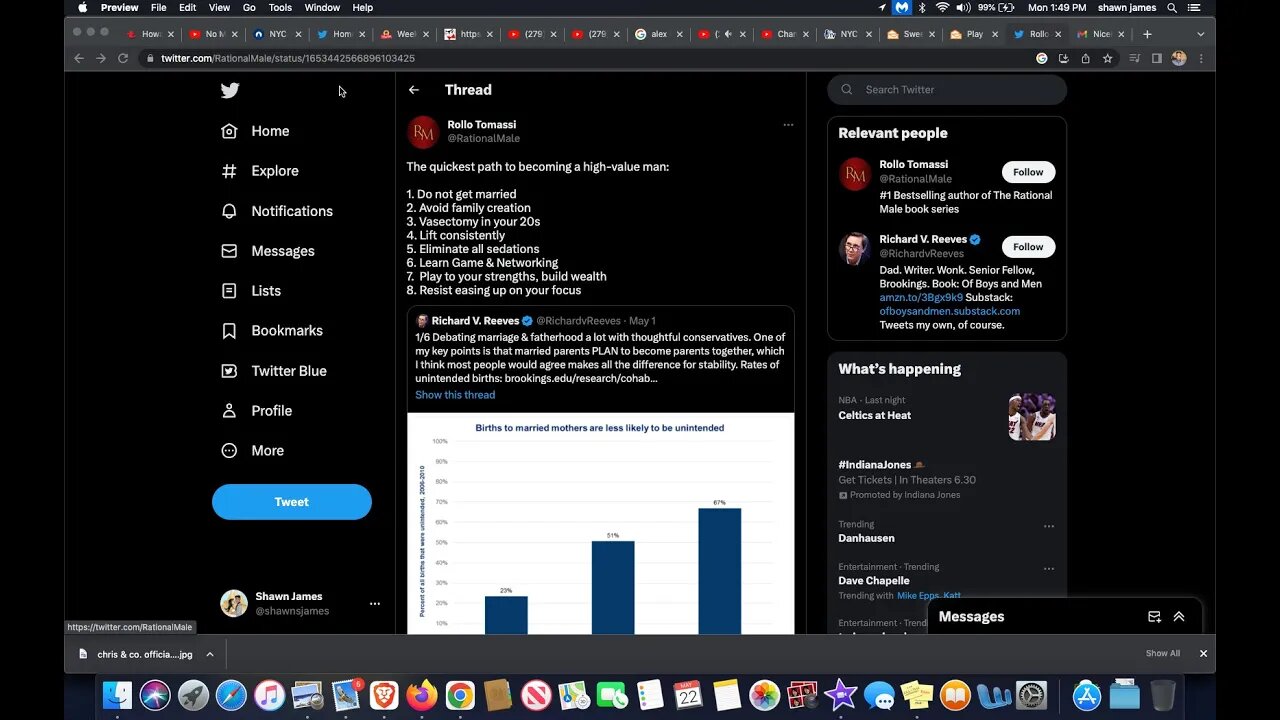Open the Window menu
1280x720 pixels.
(x=322, y=7)
